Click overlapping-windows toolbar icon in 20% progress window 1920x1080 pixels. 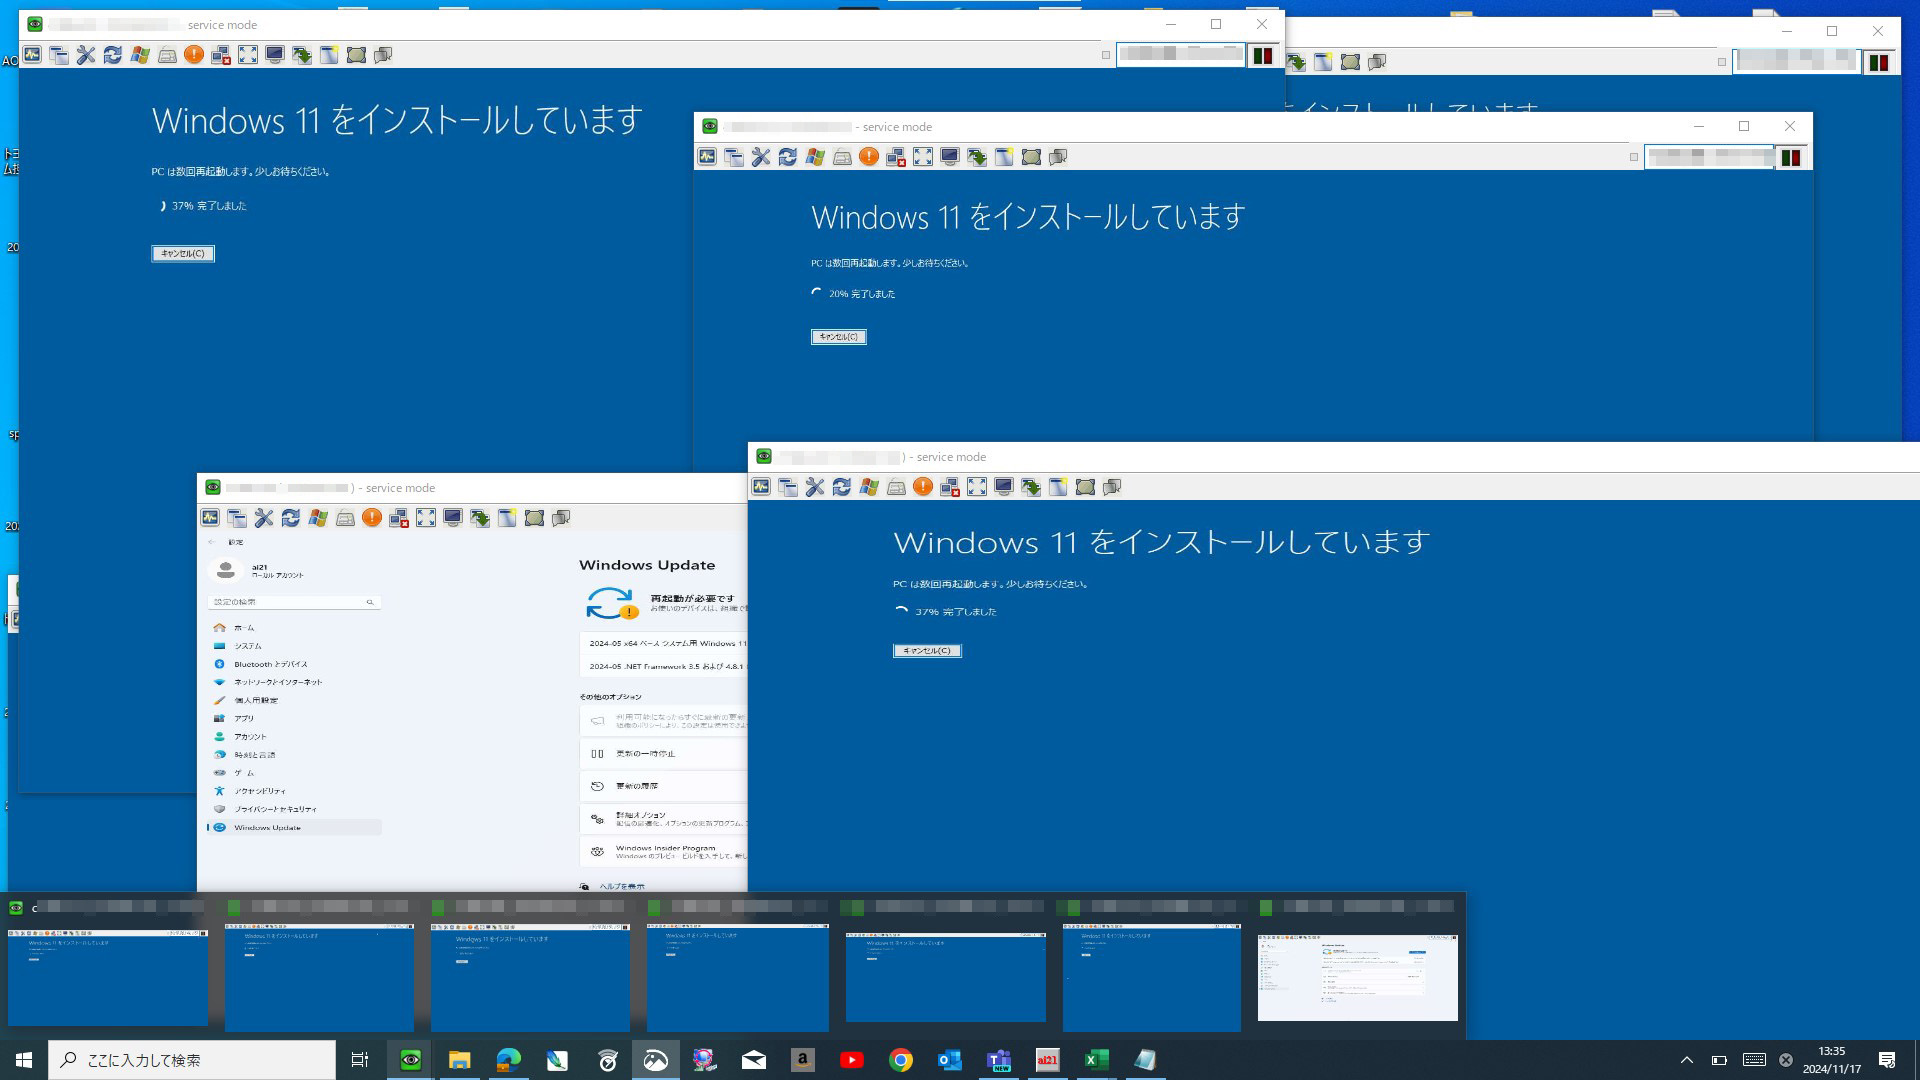(734, 157)
